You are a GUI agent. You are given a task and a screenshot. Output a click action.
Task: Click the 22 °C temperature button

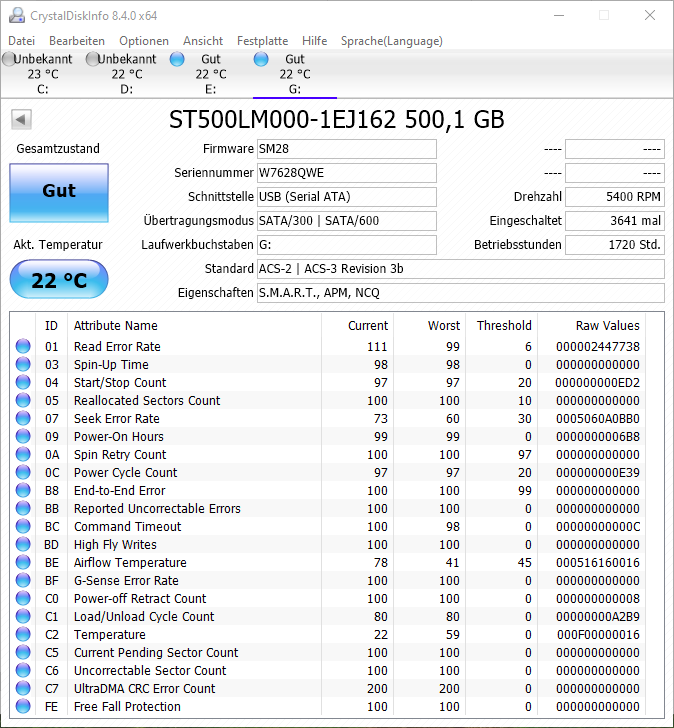pos(59,280)
